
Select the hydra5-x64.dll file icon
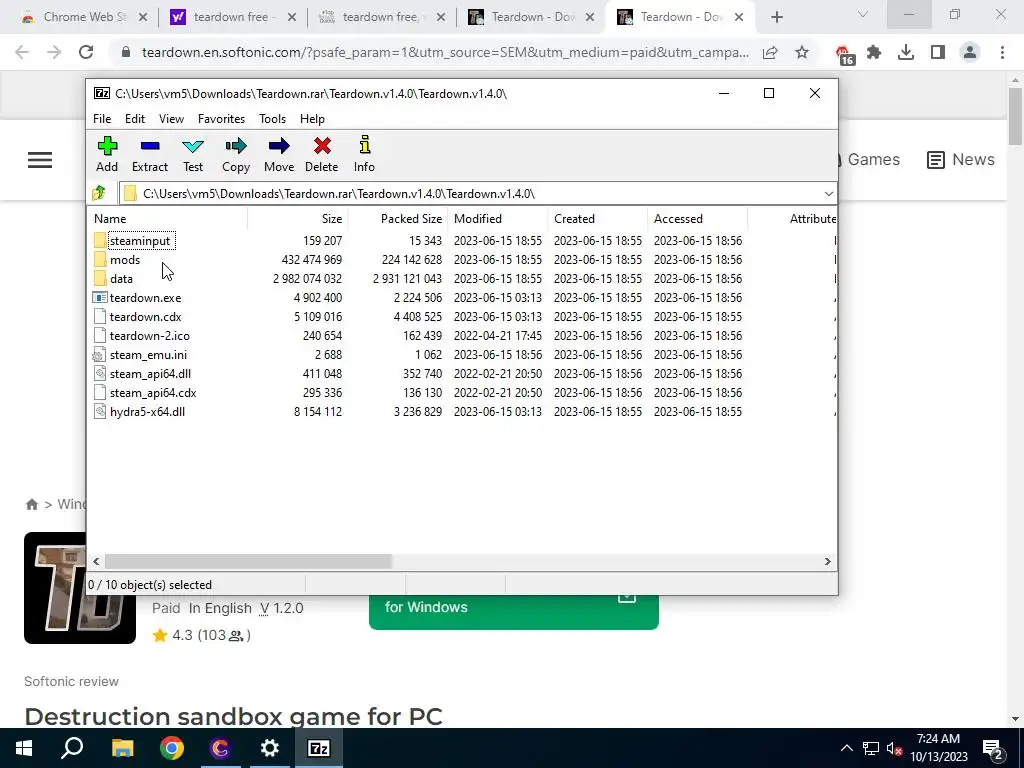tap(99, 411)
